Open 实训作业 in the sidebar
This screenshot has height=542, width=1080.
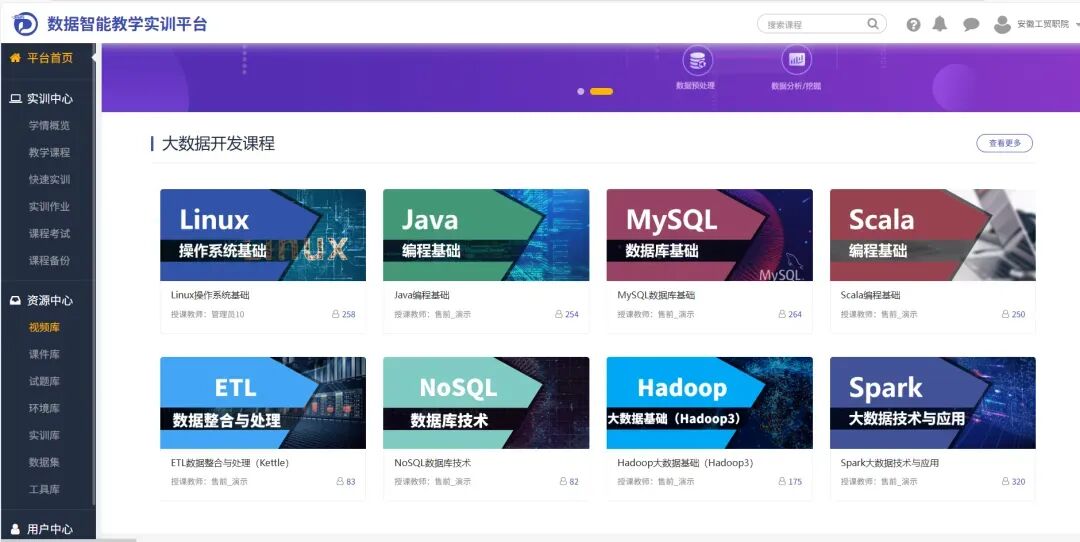coord(49,206)
